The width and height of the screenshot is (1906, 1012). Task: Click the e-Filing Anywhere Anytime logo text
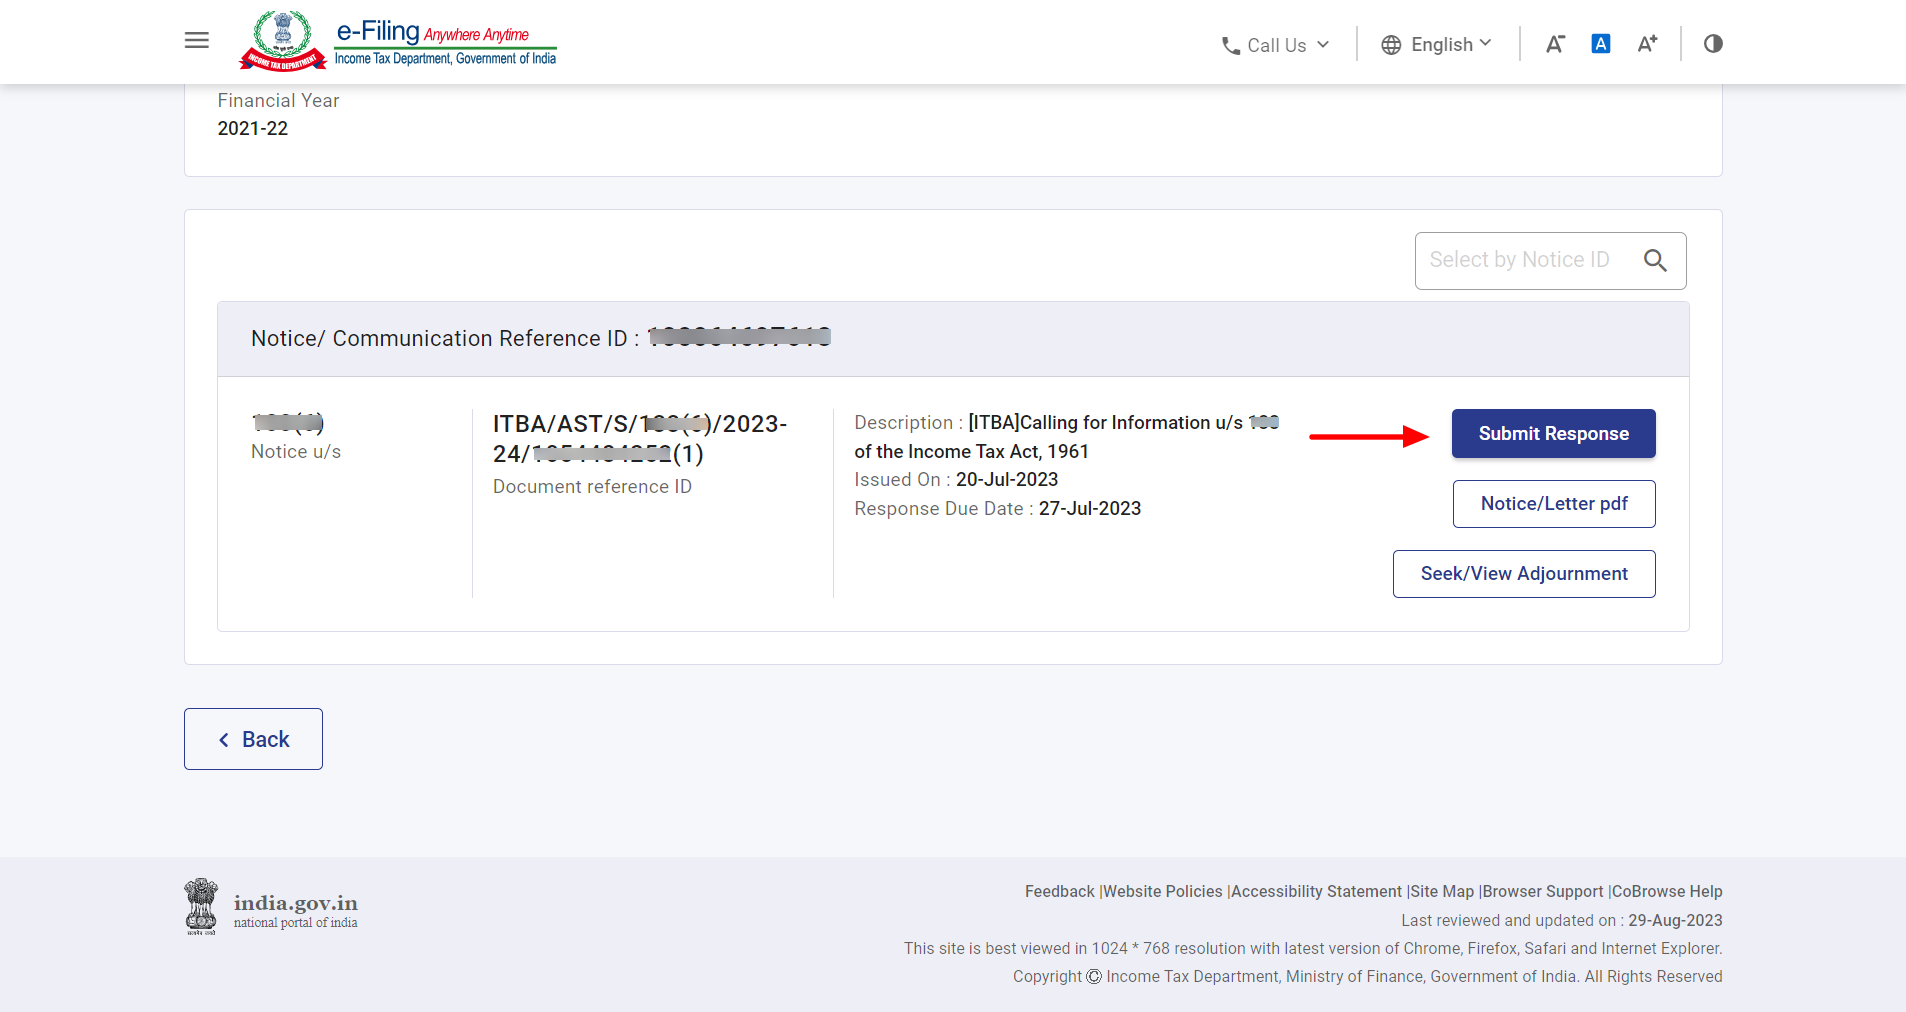pos(445,42)
